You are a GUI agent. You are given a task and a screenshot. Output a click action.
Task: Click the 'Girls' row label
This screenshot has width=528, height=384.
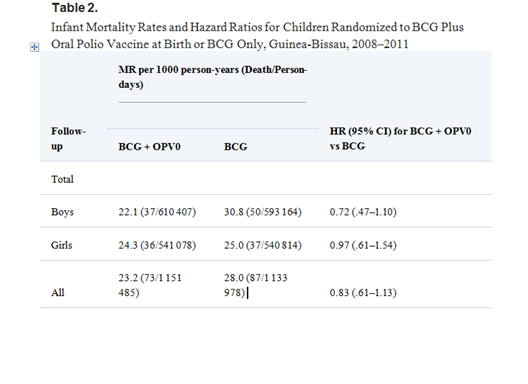[x=62, y=245]
